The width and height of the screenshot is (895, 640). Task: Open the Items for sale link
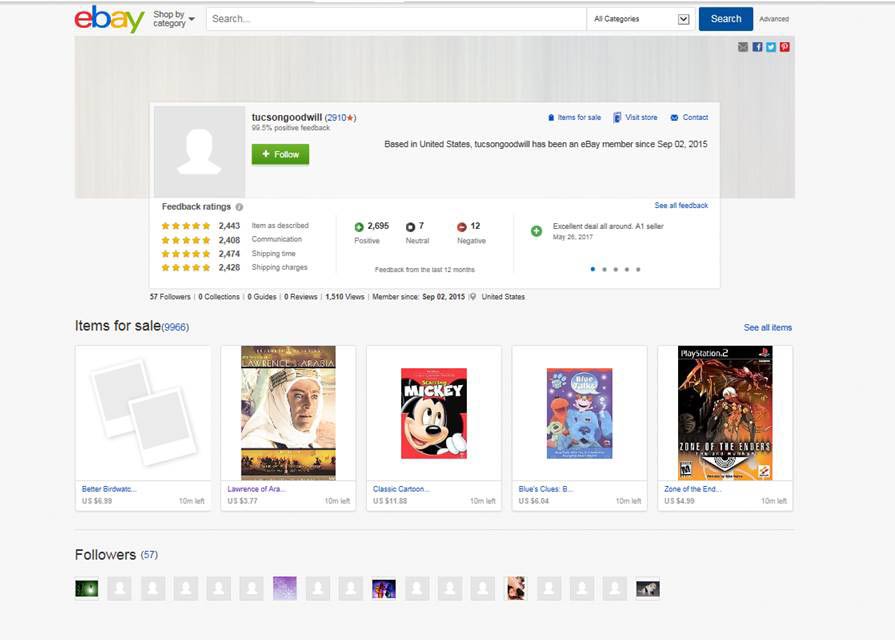pos(579,118)
